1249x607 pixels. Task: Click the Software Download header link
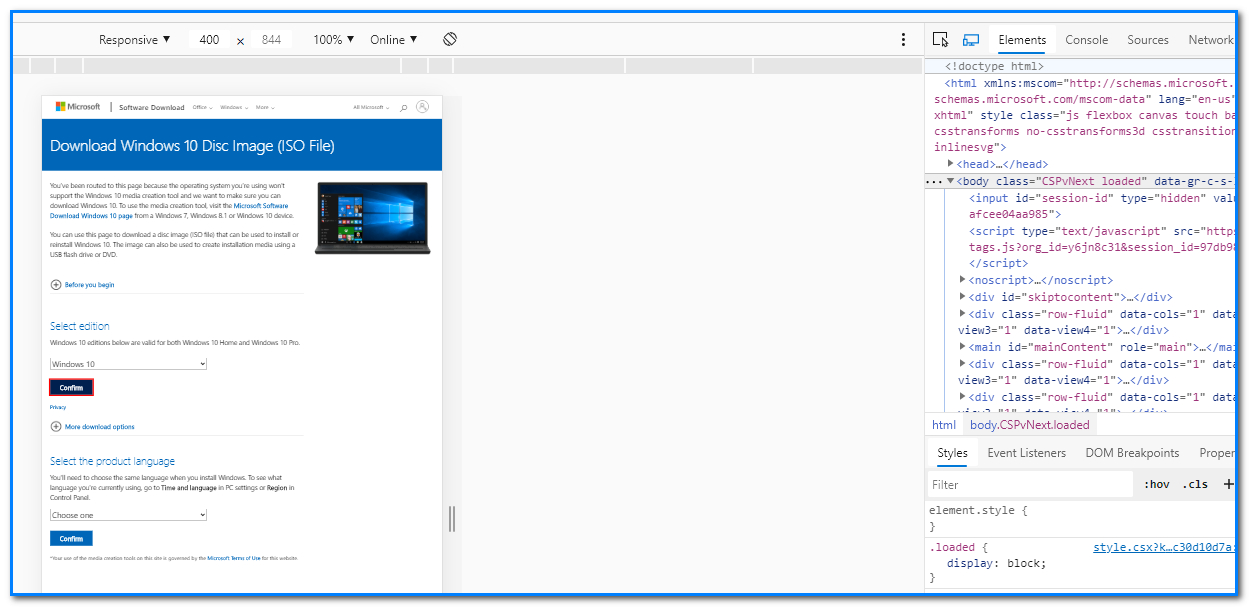click(152, 107)
